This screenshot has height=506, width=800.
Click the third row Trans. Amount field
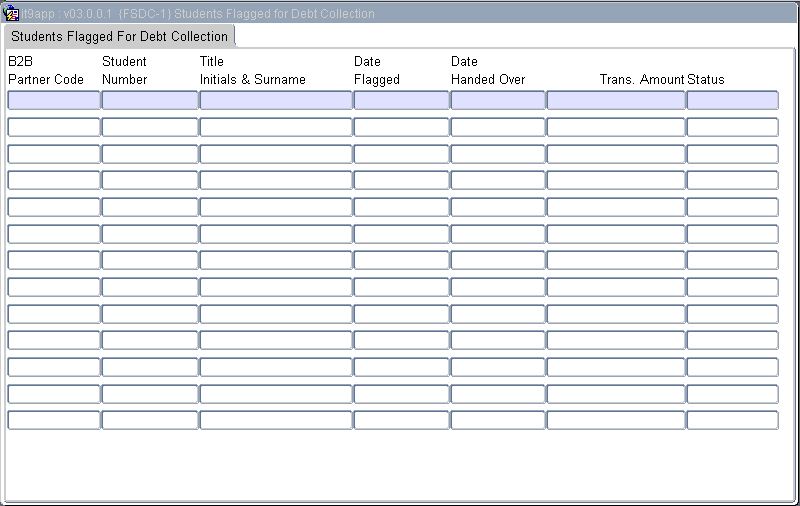pos(616,154)
